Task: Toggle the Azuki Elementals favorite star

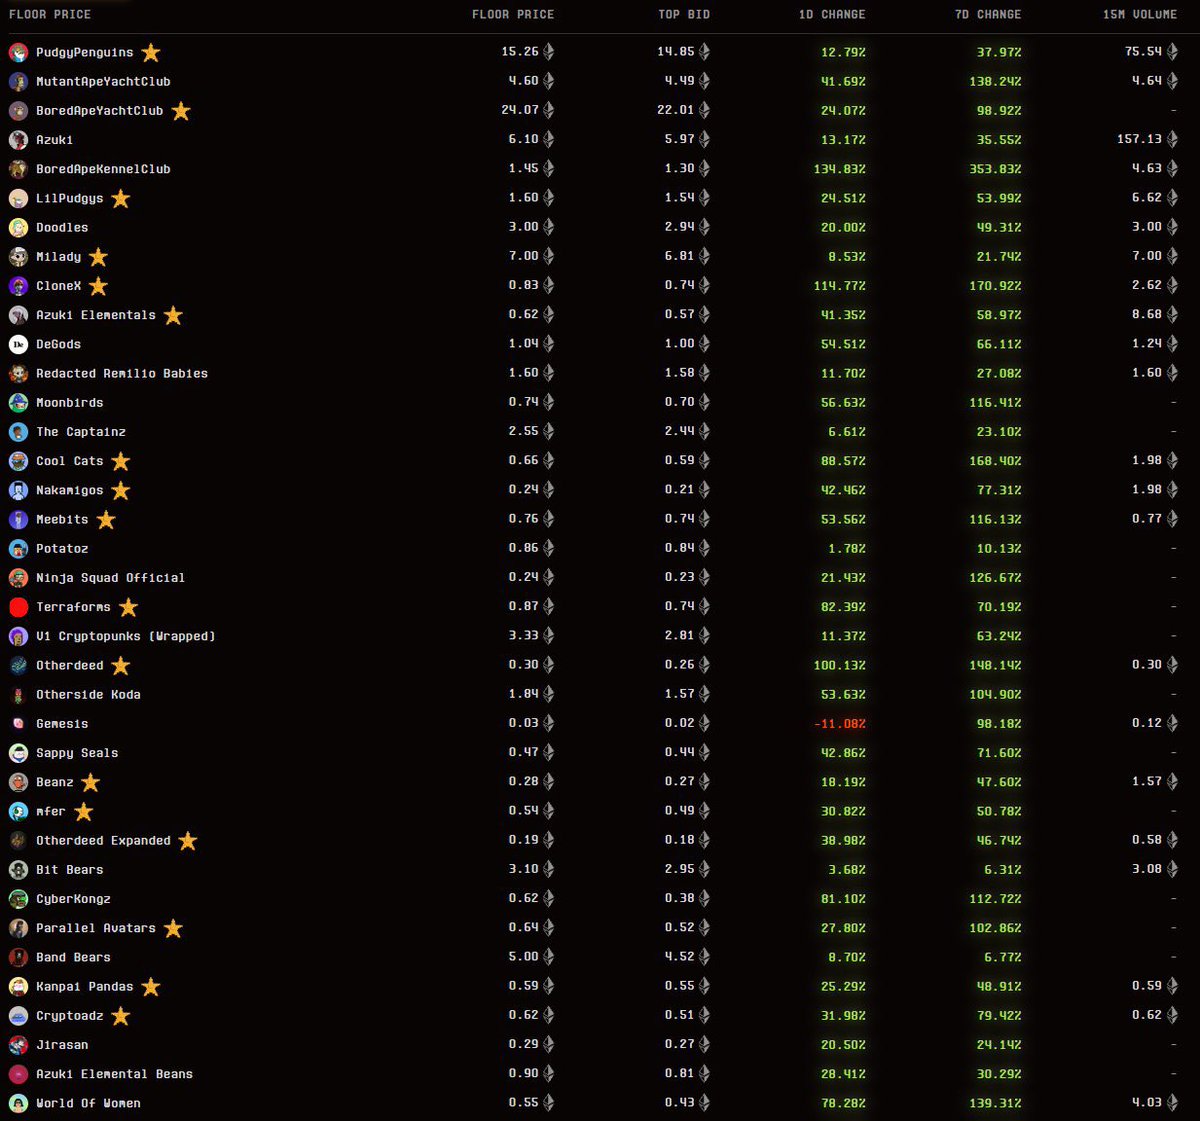Action: click(173, 315)
